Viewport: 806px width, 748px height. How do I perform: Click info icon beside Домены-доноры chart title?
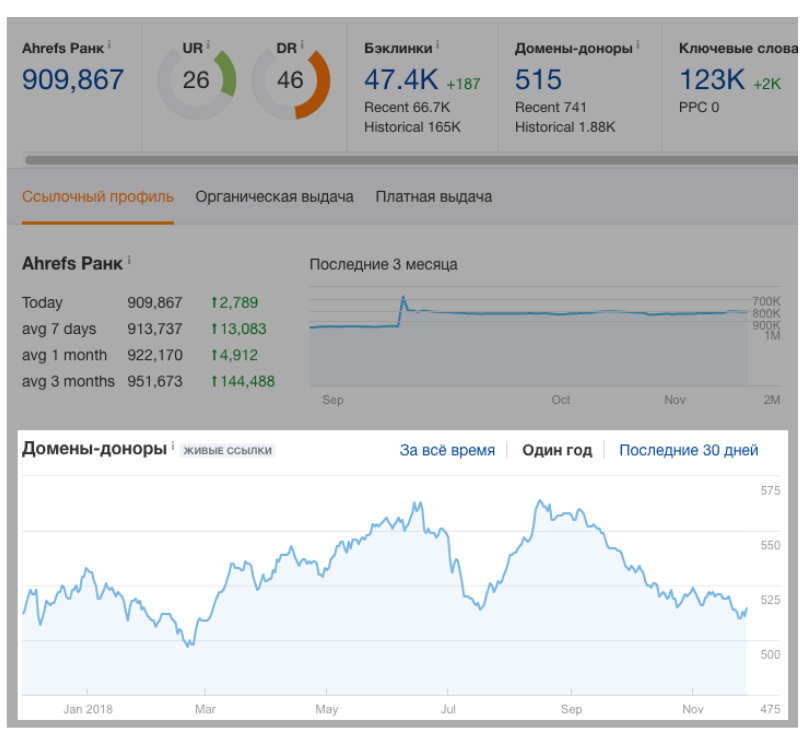172,448
